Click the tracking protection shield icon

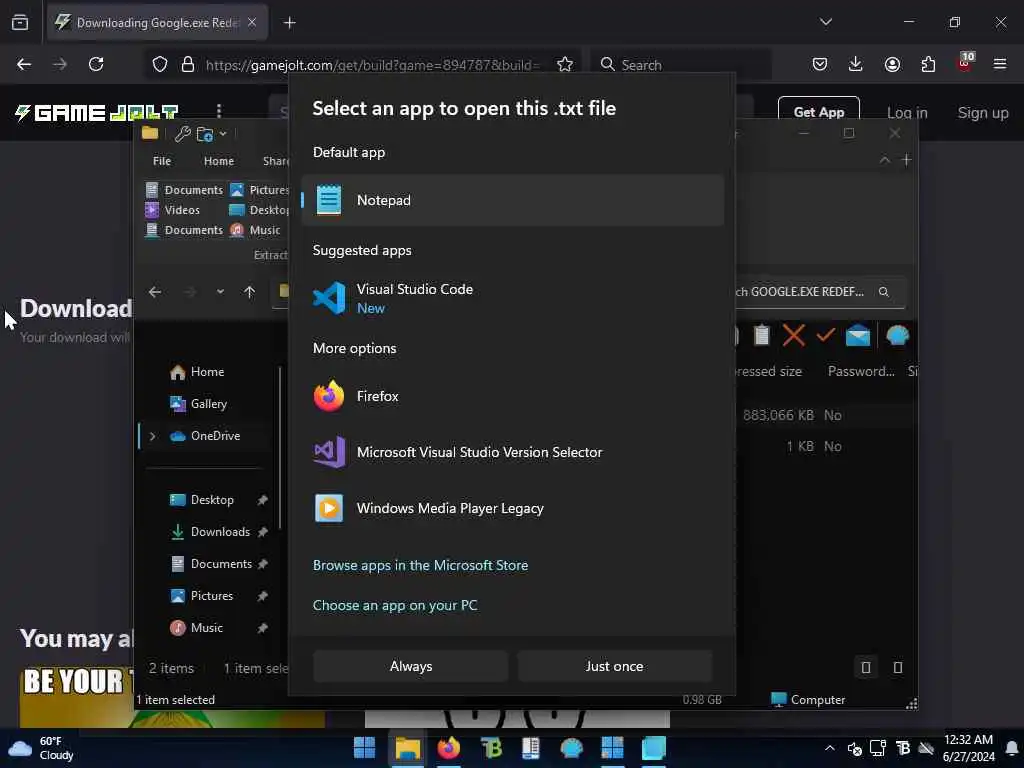tap(160, 64)
